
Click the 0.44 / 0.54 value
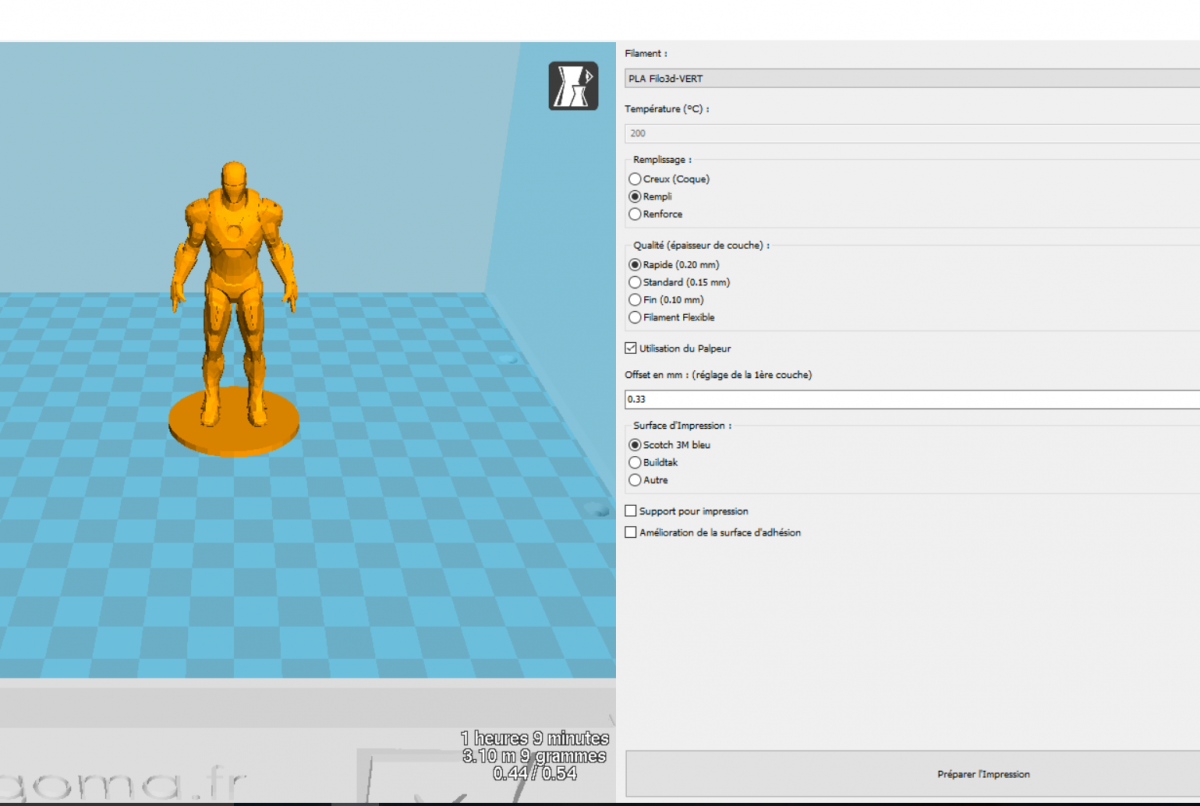click(535, 773)
